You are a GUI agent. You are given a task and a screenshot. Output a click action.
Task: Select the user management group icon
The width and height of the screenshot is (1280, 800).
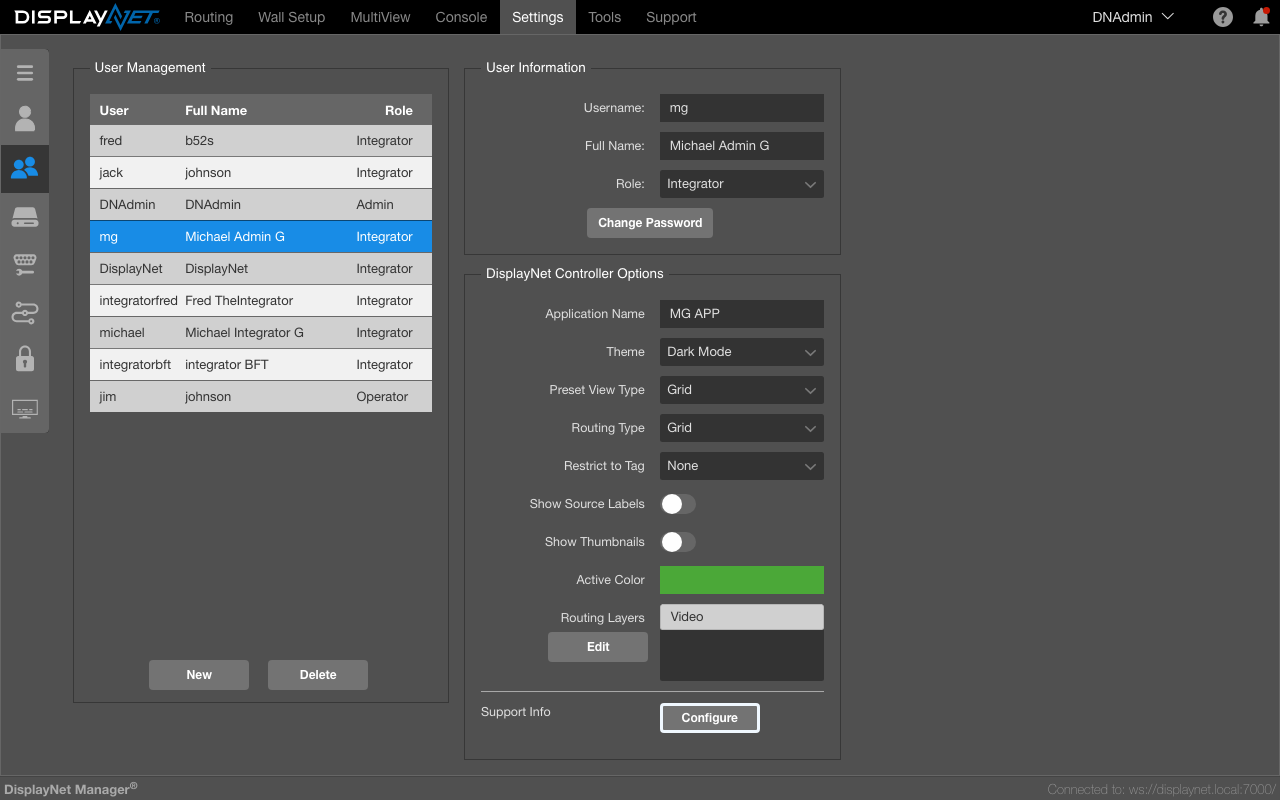point(24,168)
